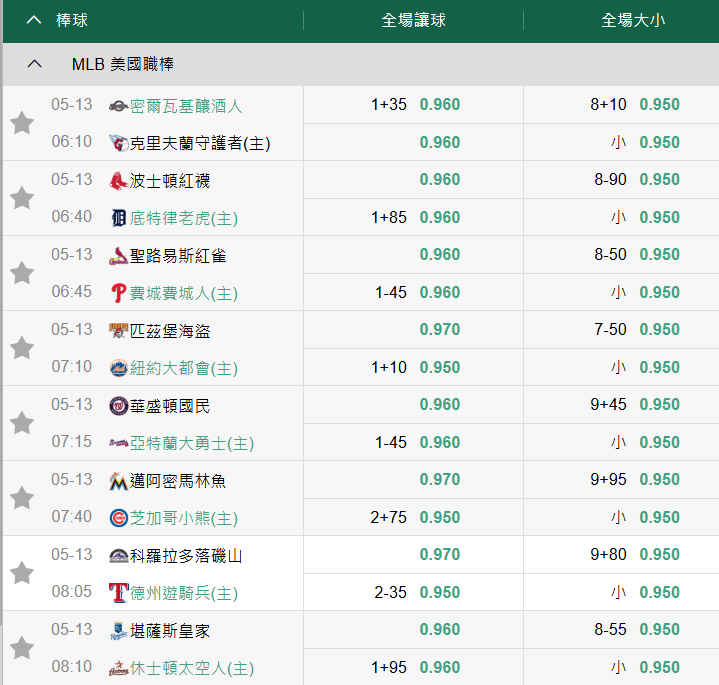Open the 紐約大都會(主) team link
This screenshot has width=719, height=685.
coord(183,368)
